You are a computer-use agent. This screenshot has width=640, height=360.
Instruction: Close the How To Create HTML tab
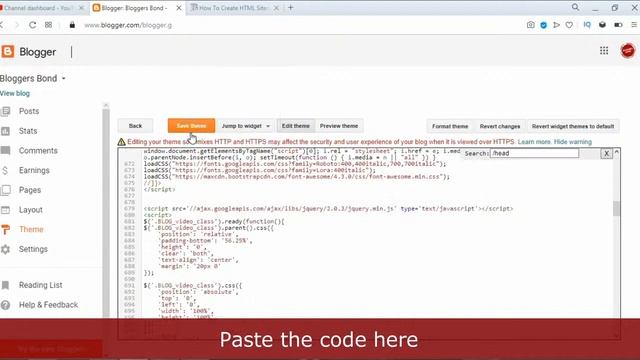coord(276,8)
